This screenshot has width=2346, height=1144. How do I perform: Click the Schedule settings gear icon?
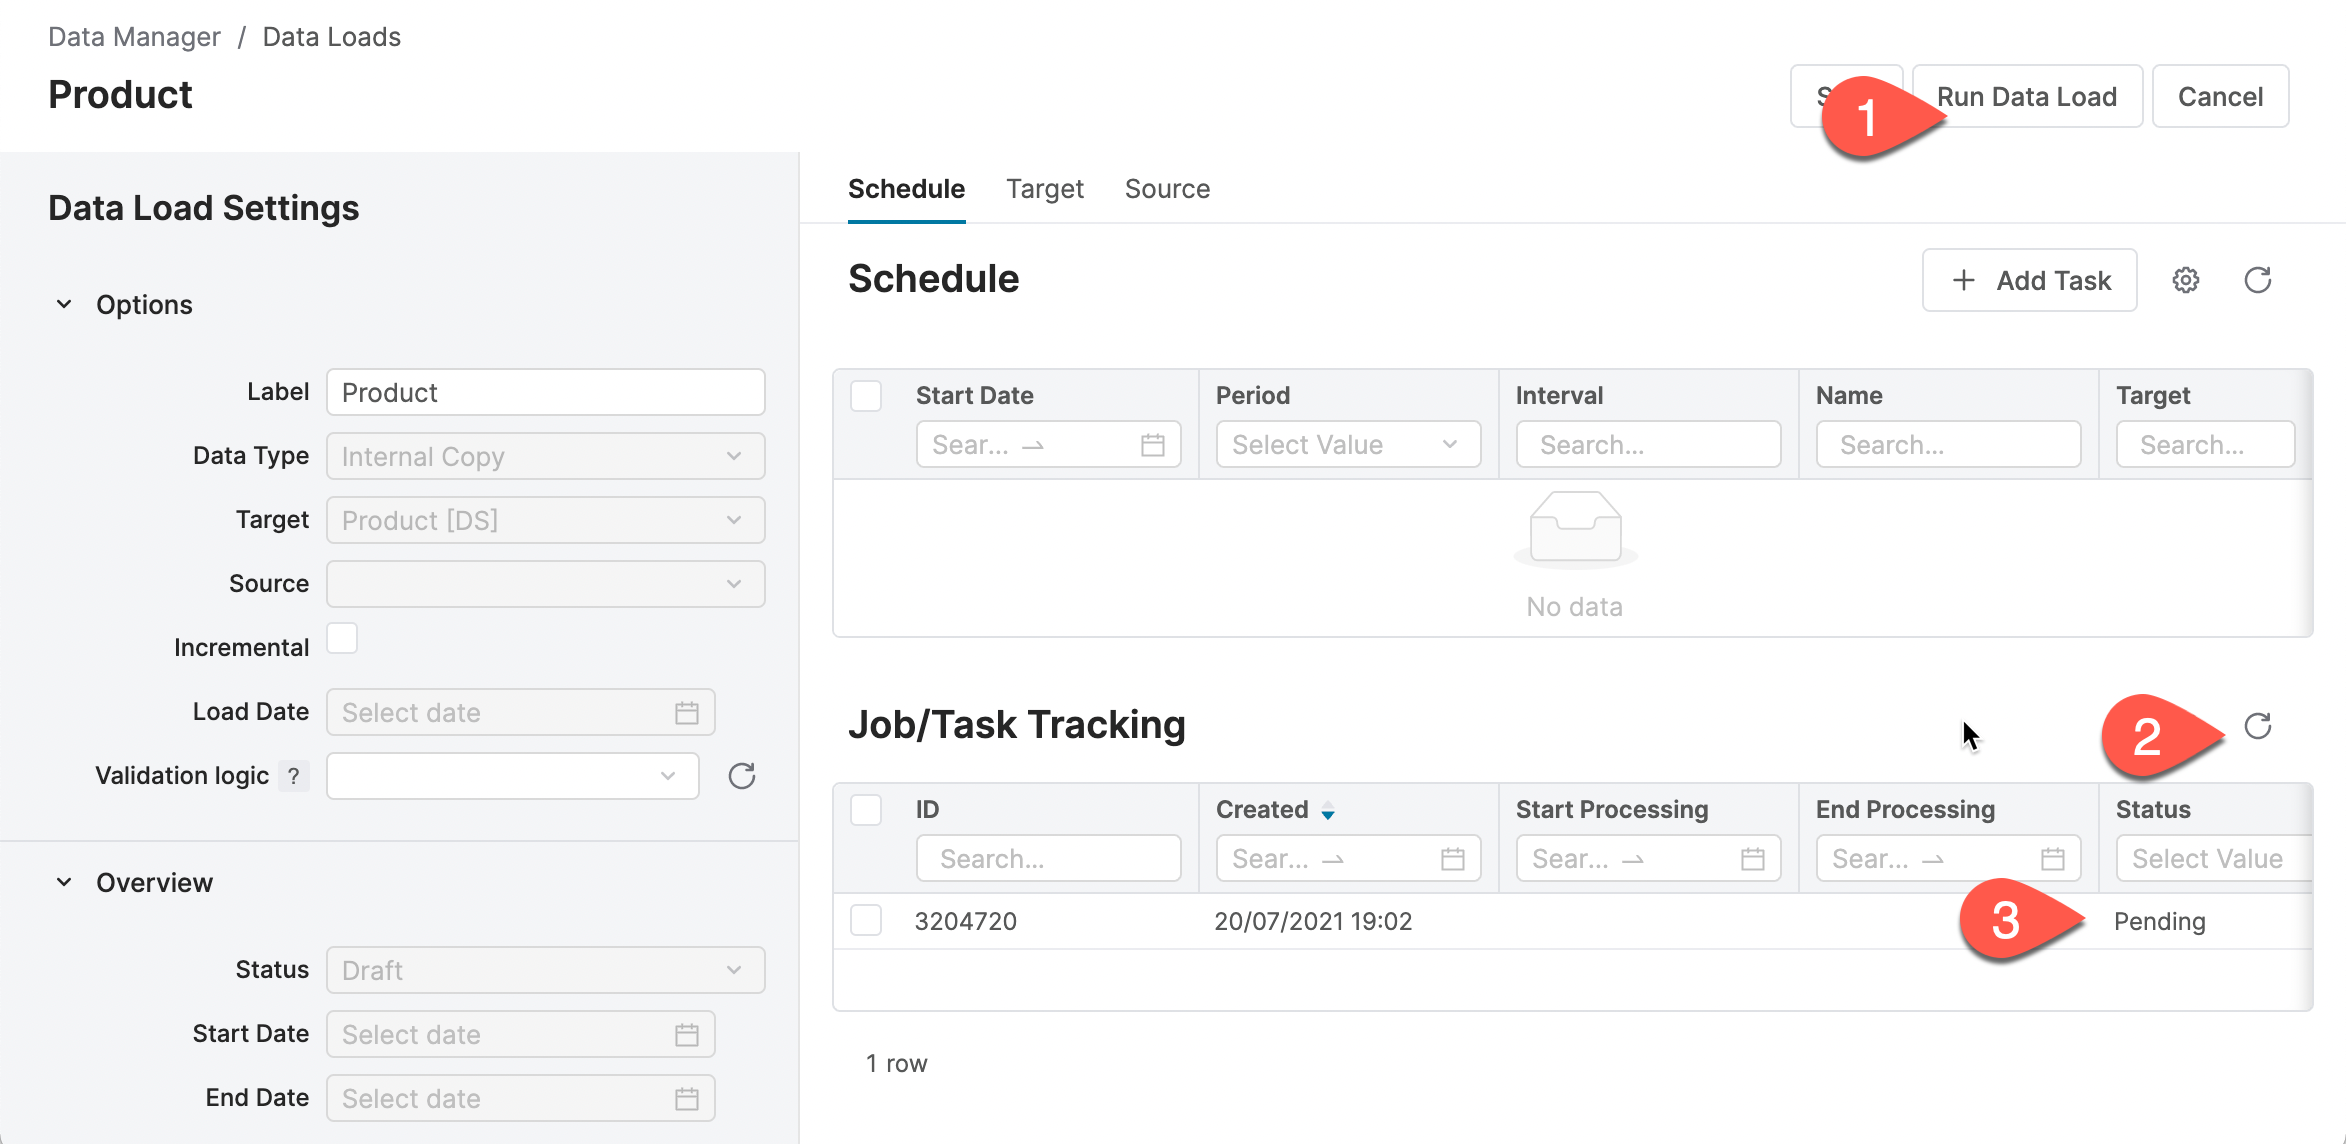coord(2185,280)
